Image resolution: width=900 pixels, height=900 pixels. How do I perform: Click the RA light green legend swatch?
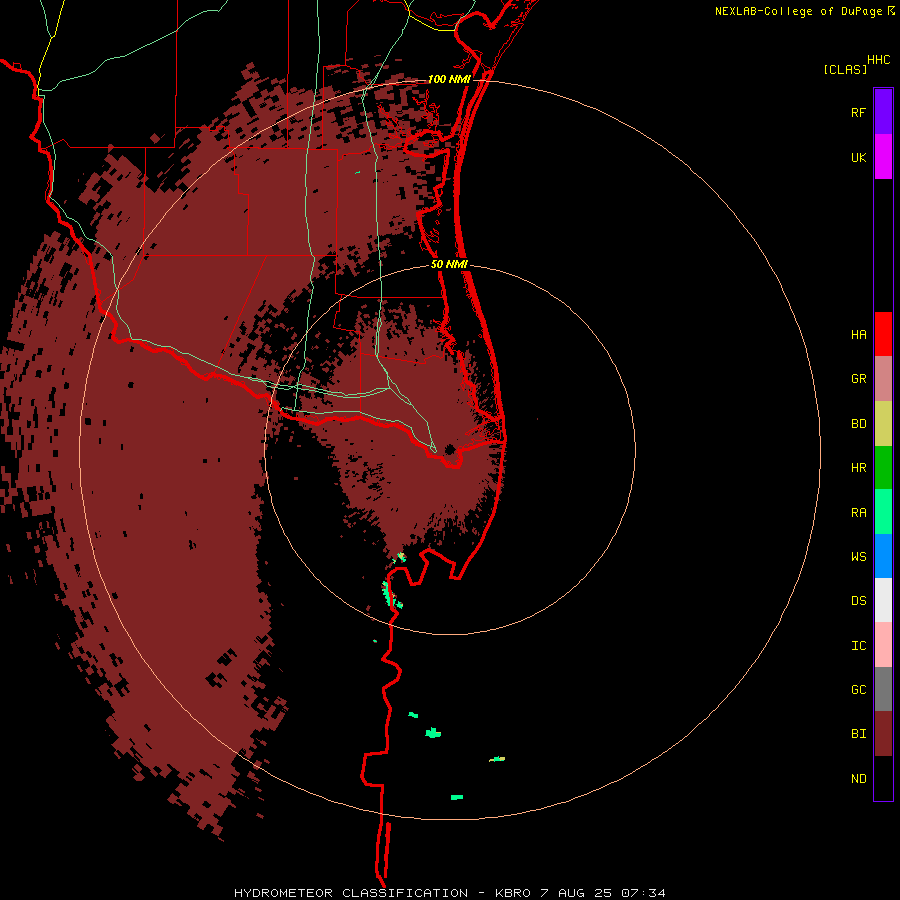(x=883, y=512)
